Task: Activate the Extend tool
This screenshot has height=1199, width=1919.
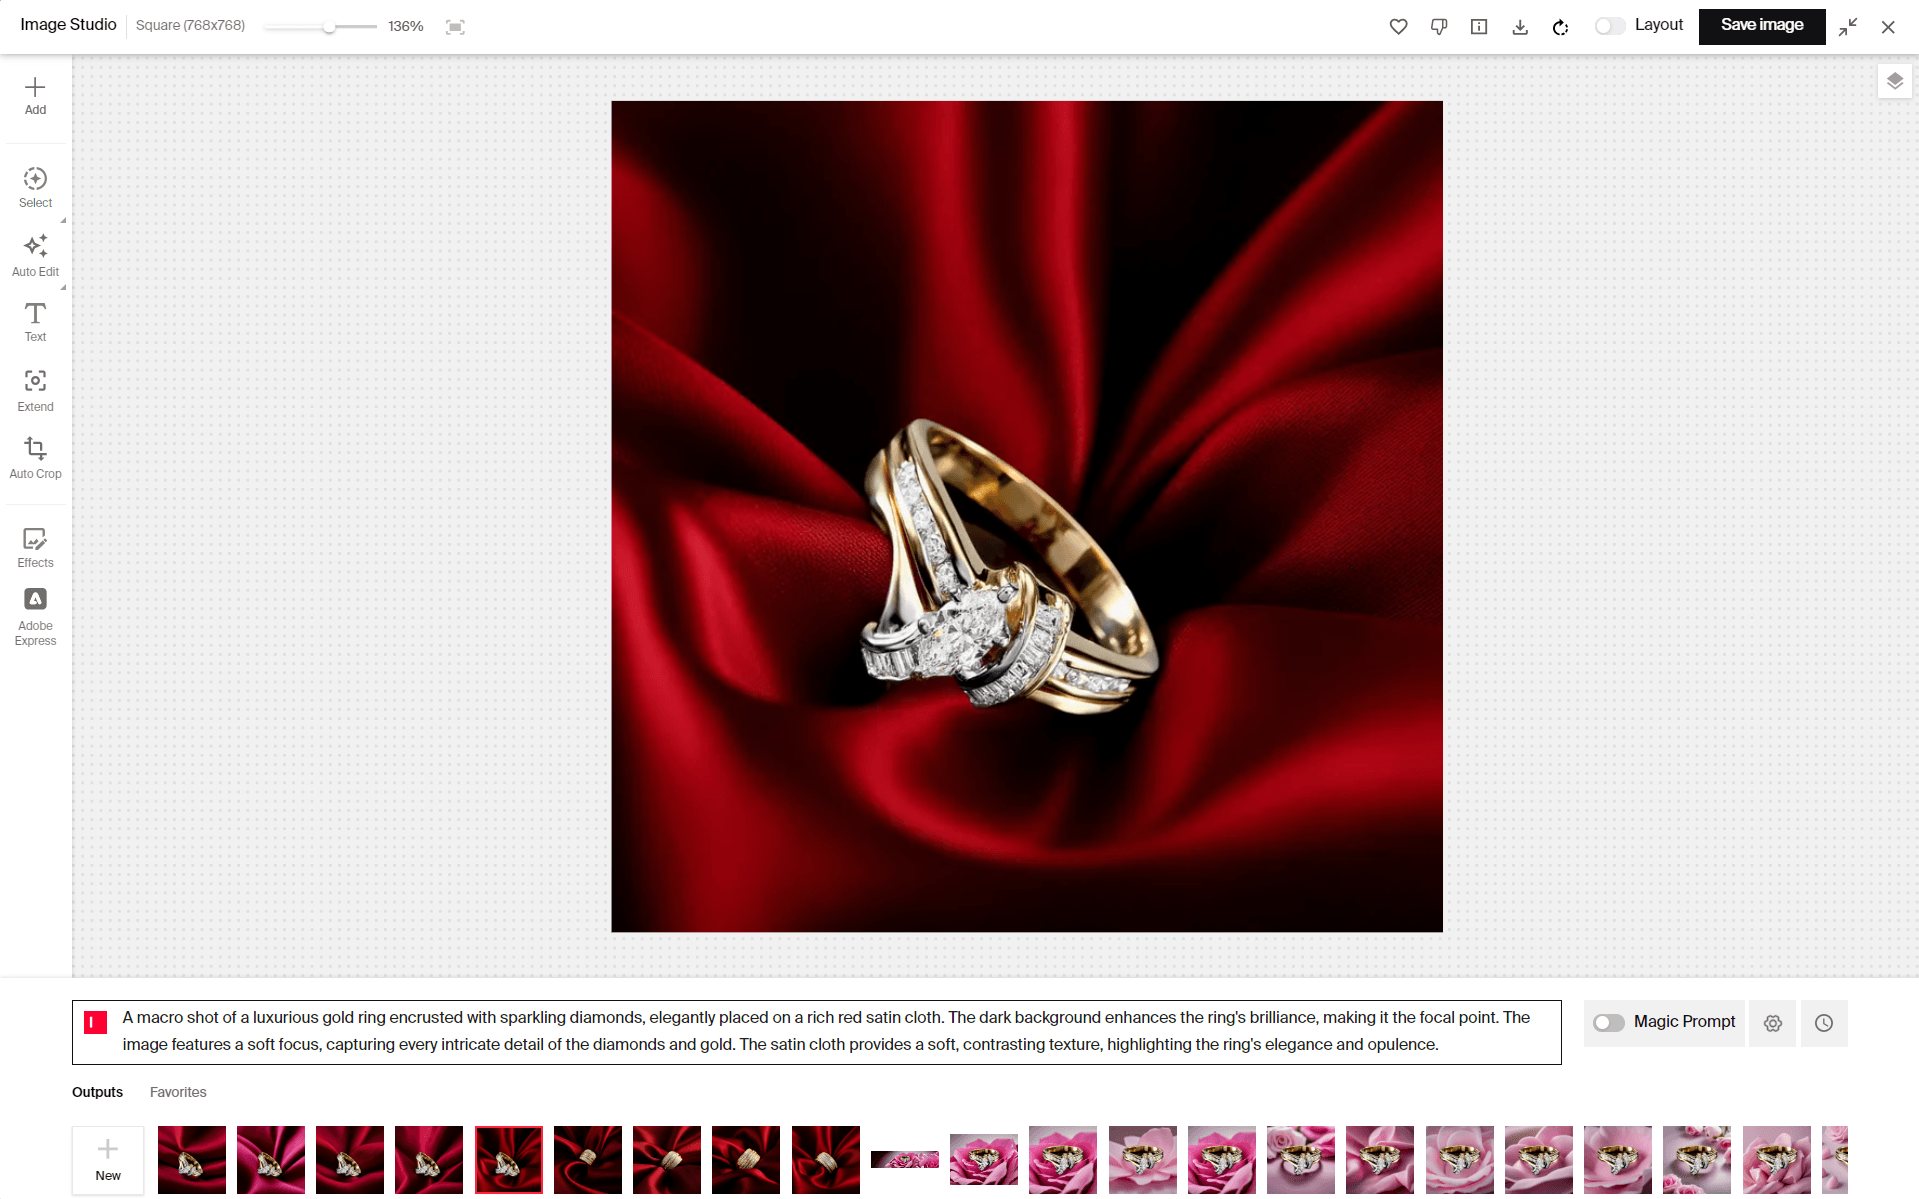Action: 35,390
